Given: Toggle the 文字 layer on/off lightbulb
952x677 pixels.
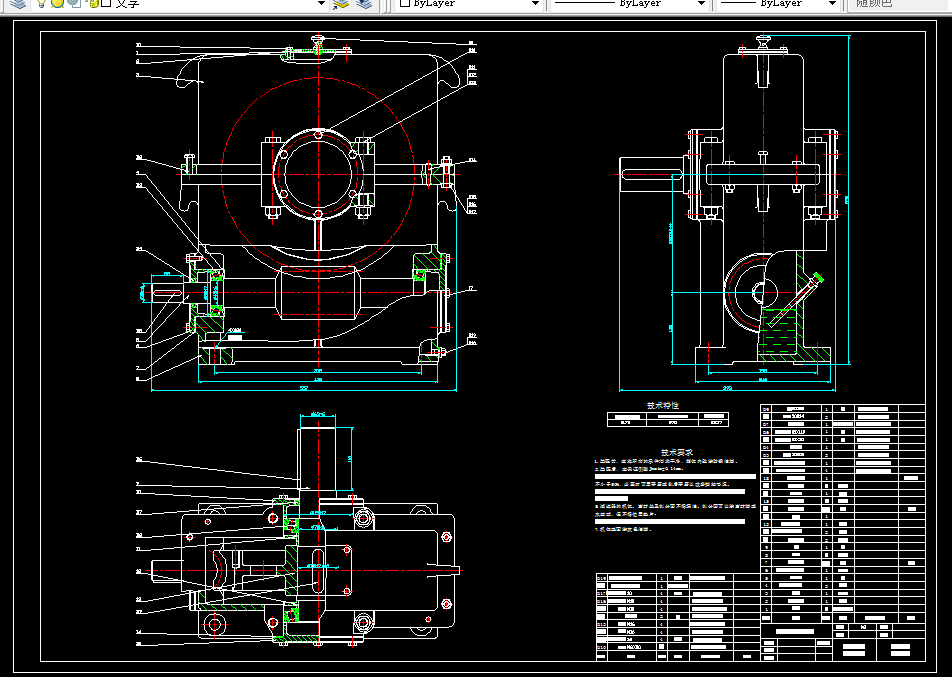Looking at the screenshot, I should (41, 3).
